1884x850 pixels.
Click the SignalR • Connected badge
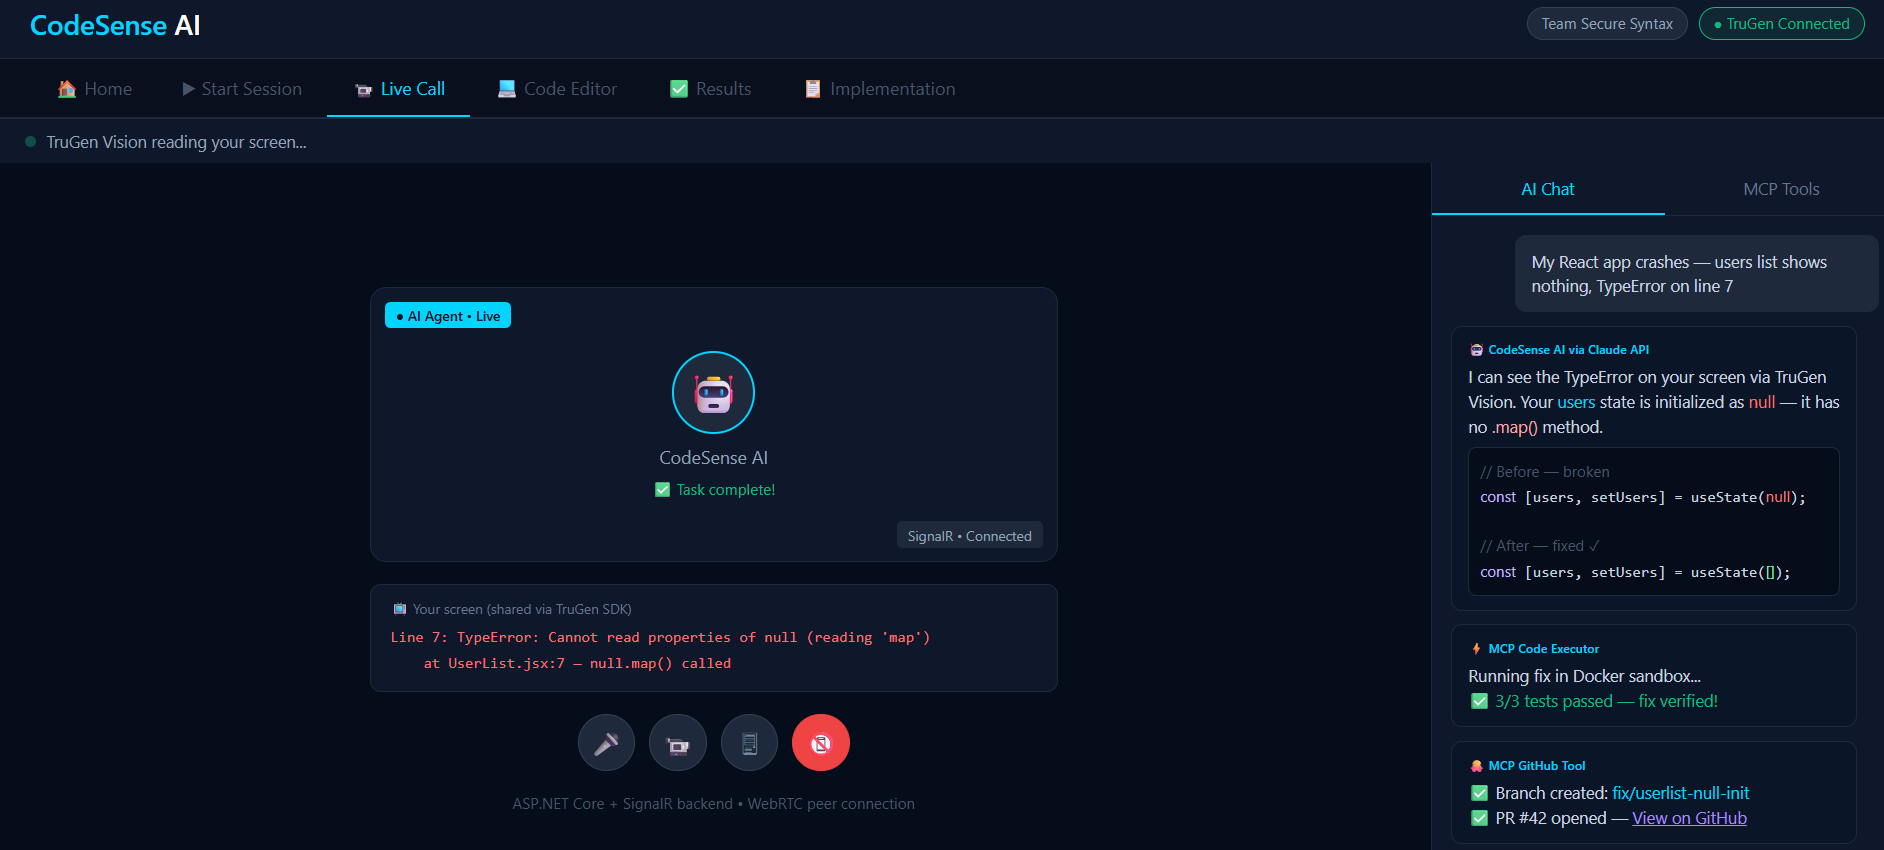click(969, 536)
